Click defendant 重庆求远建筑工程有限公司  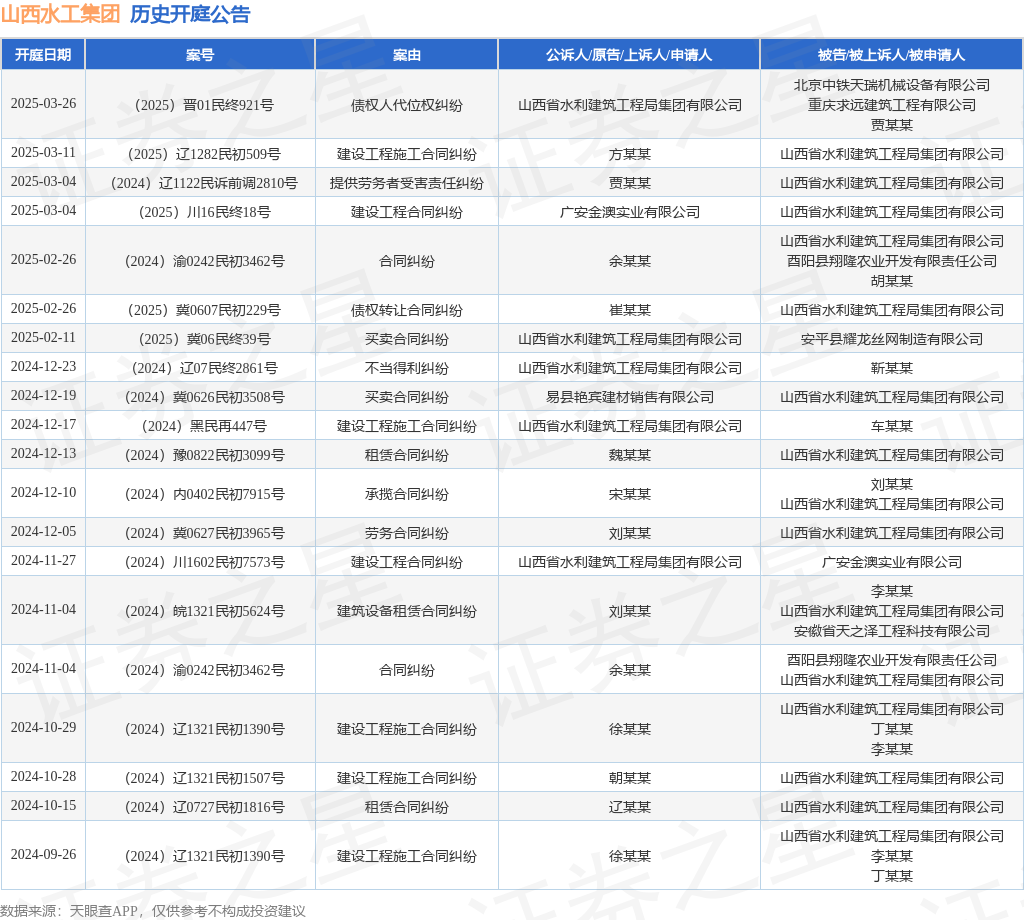[891, 104]
